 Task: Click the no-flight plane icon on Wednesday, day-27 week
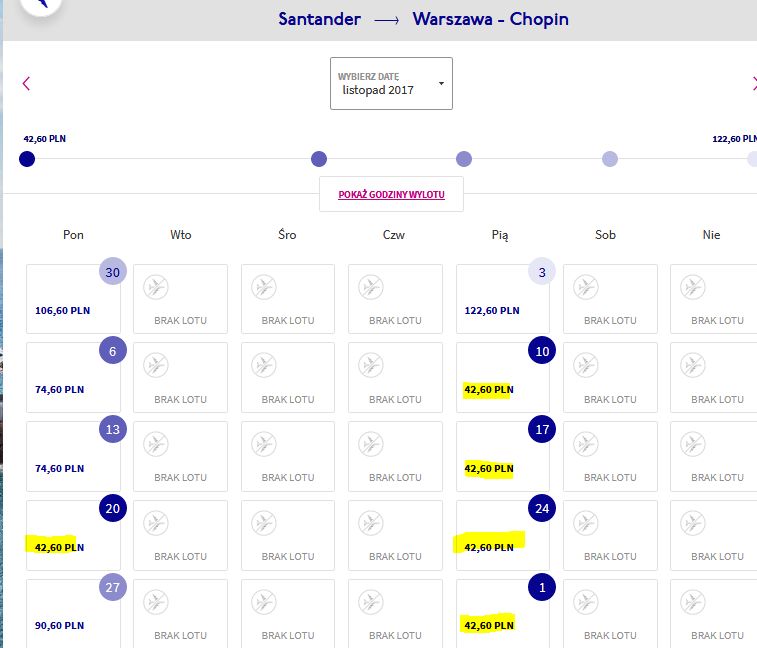coord(264,602)
